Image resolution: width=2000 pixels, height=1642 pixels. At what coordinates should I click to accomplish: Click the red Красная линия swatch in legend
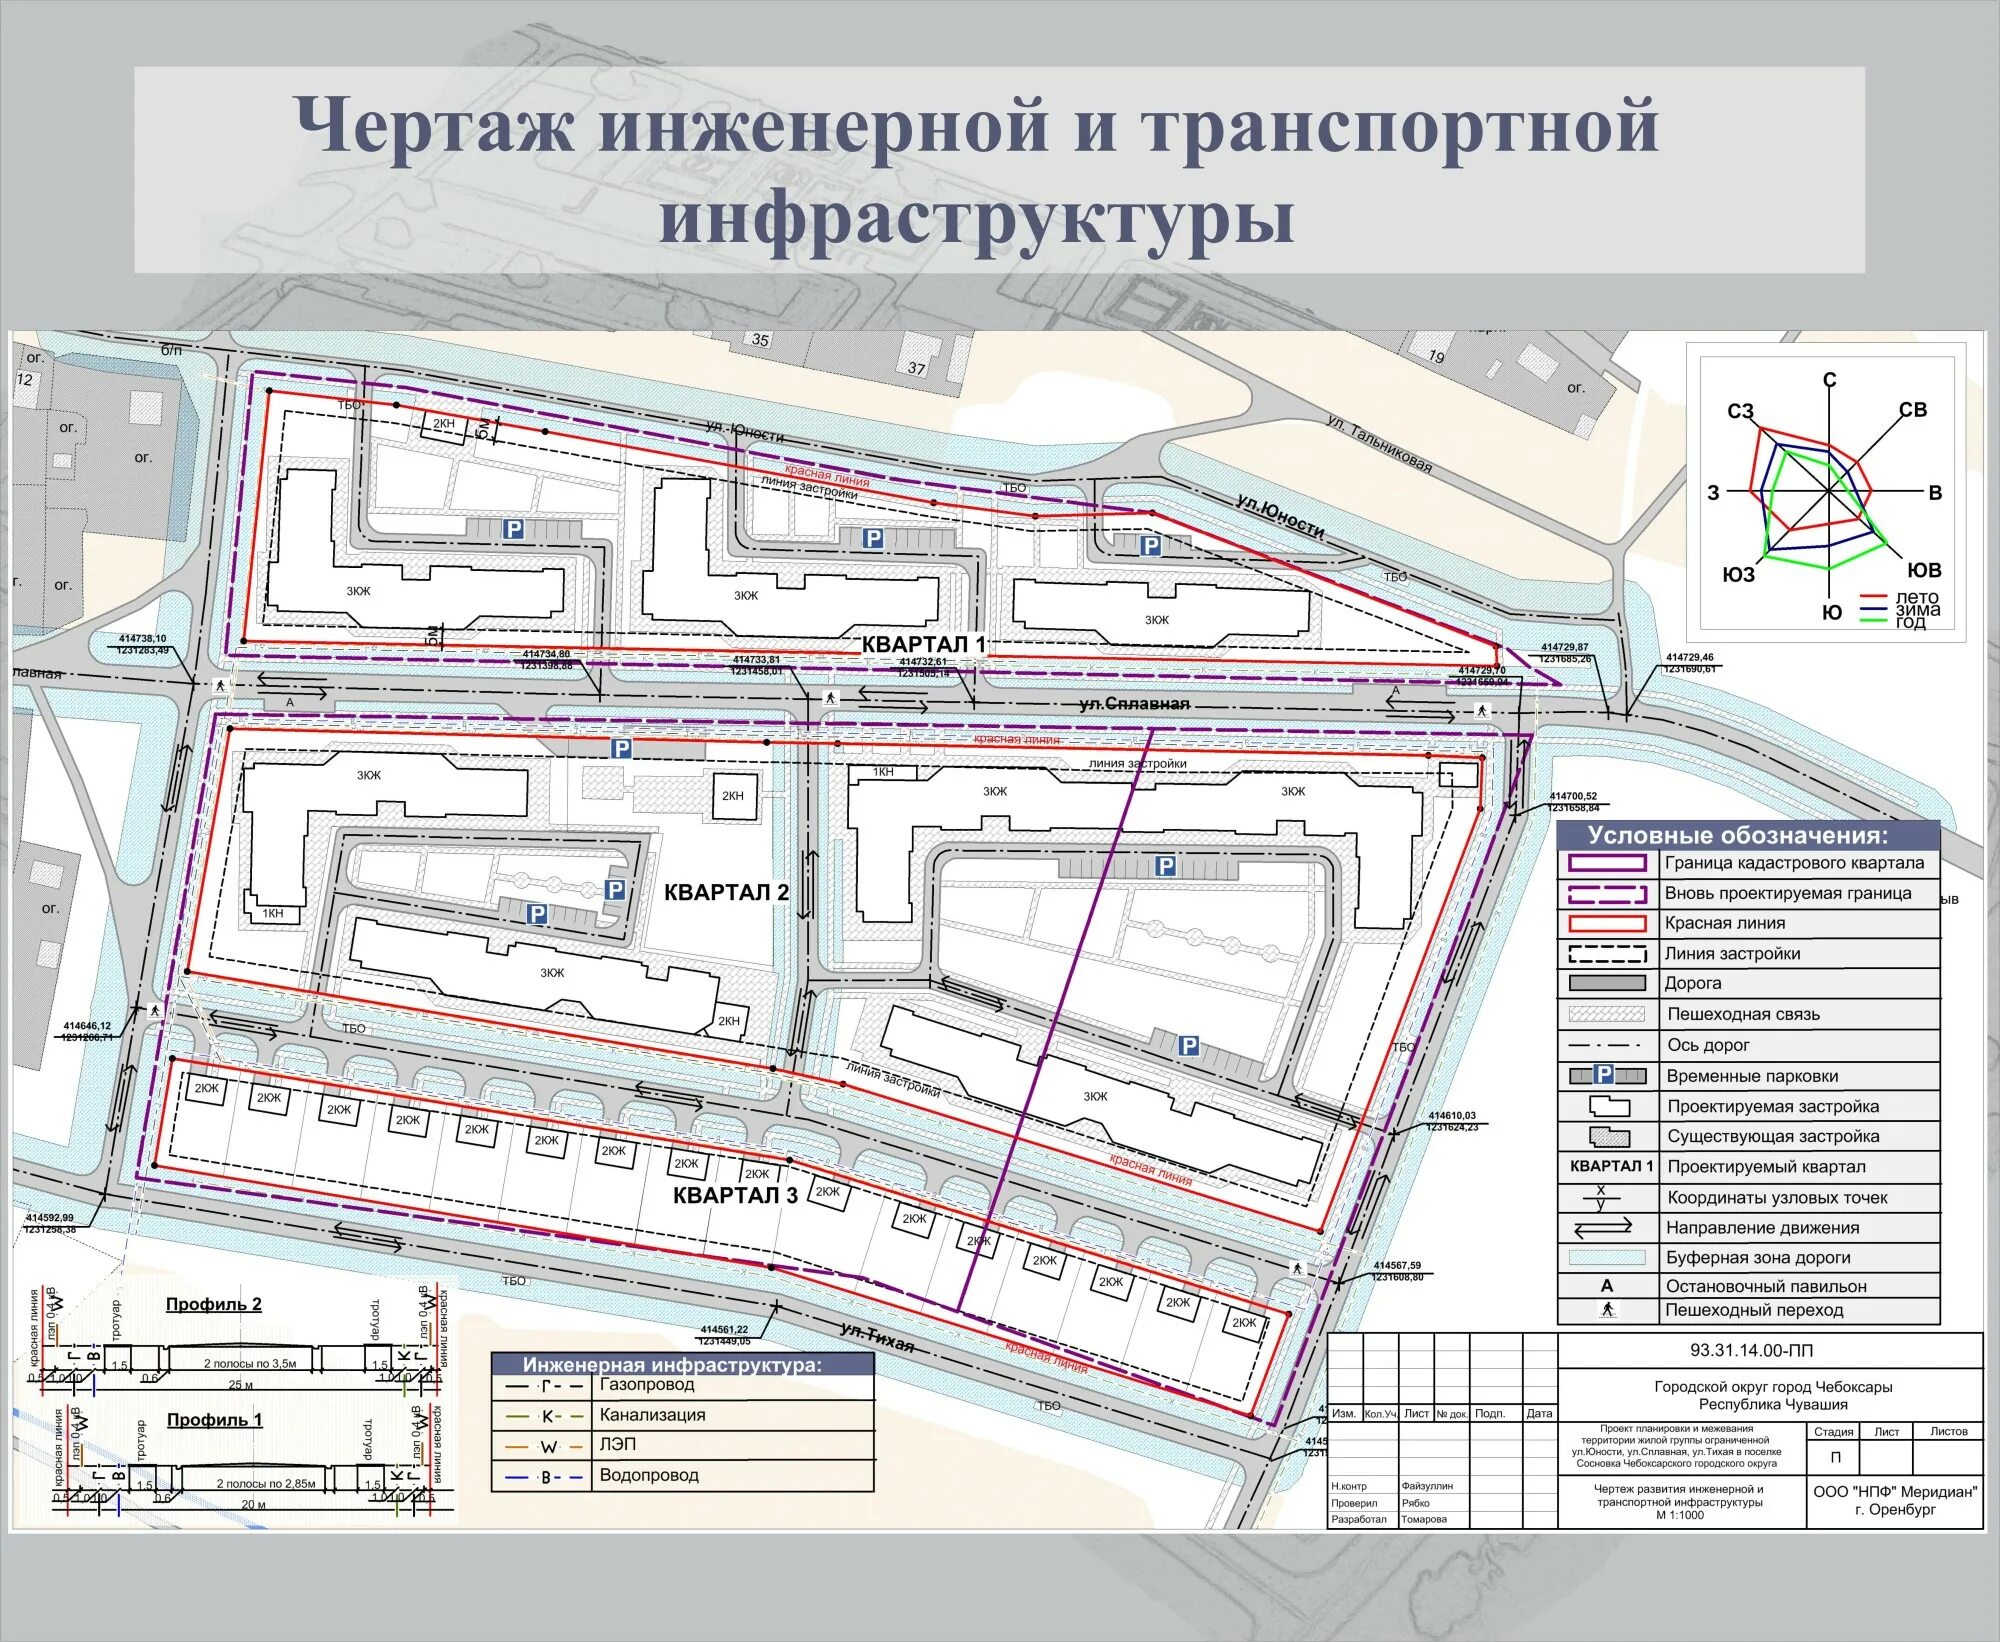point(1608,923)
